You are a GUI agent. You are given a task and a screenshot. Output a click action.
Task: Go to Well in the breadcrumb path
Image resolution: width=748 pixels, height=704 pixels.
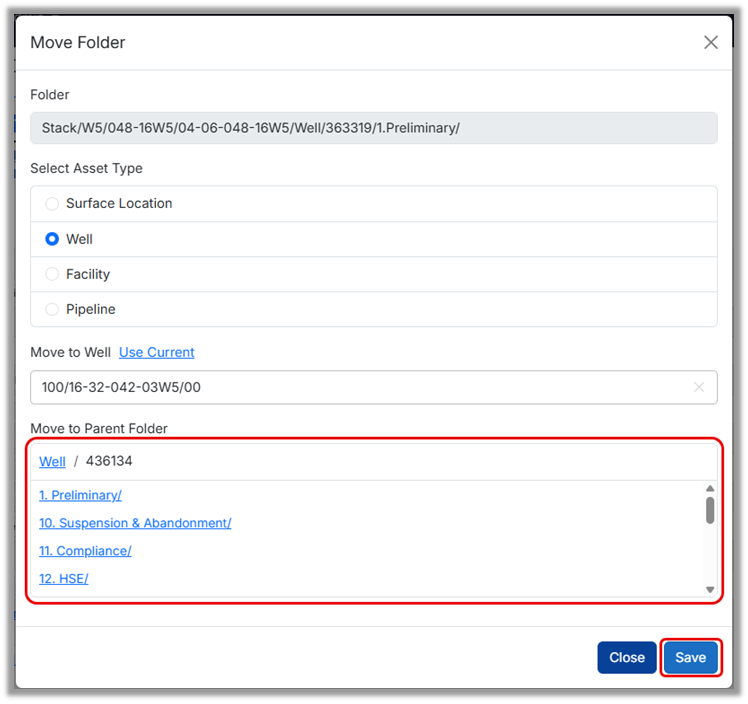tap(52, 461)
